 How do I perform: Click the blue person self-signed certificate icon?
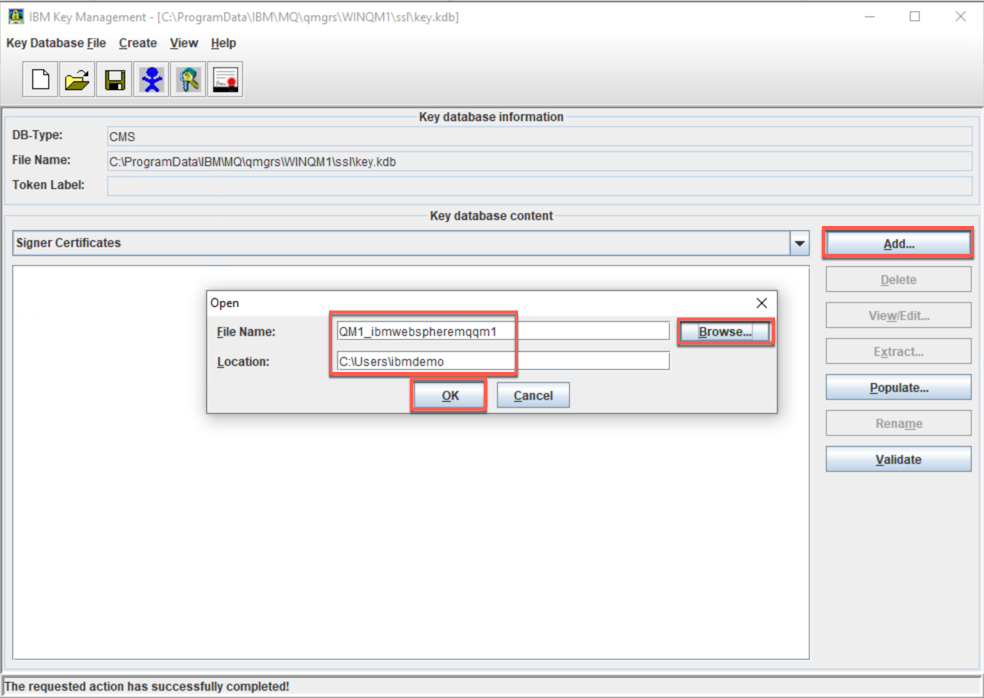click(x=151, y=80)
